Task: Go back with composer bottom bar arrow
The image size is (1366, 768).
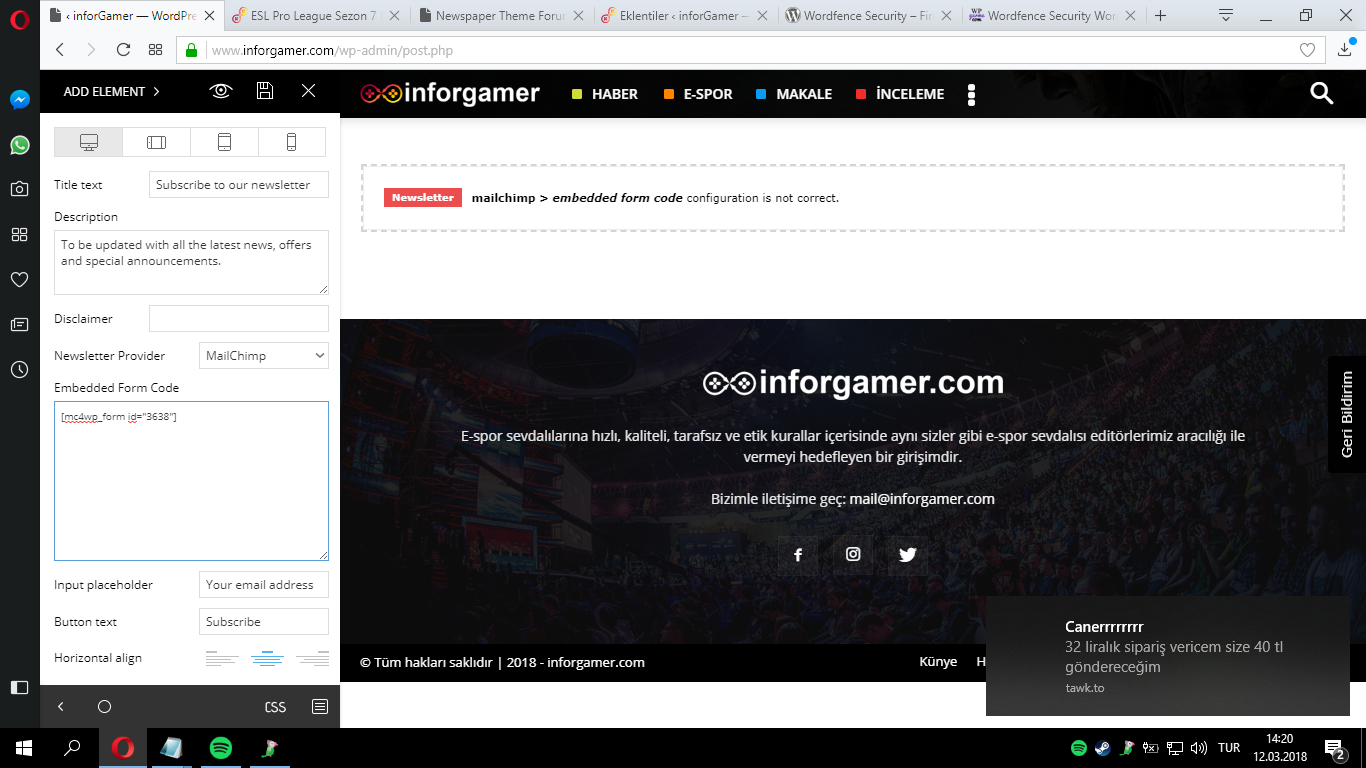Action: pyautogui.click(x=61, y=707)
